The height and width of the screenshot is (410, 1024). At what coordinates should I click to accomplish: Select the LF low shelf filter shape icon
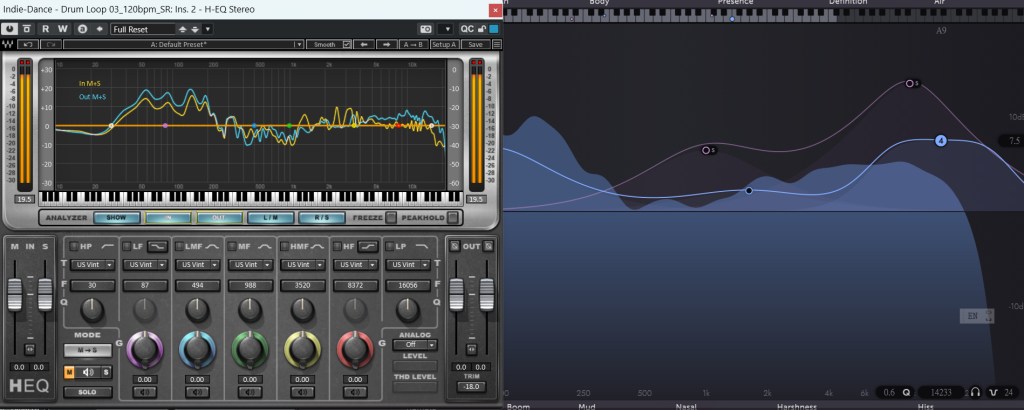coord(157,245)
